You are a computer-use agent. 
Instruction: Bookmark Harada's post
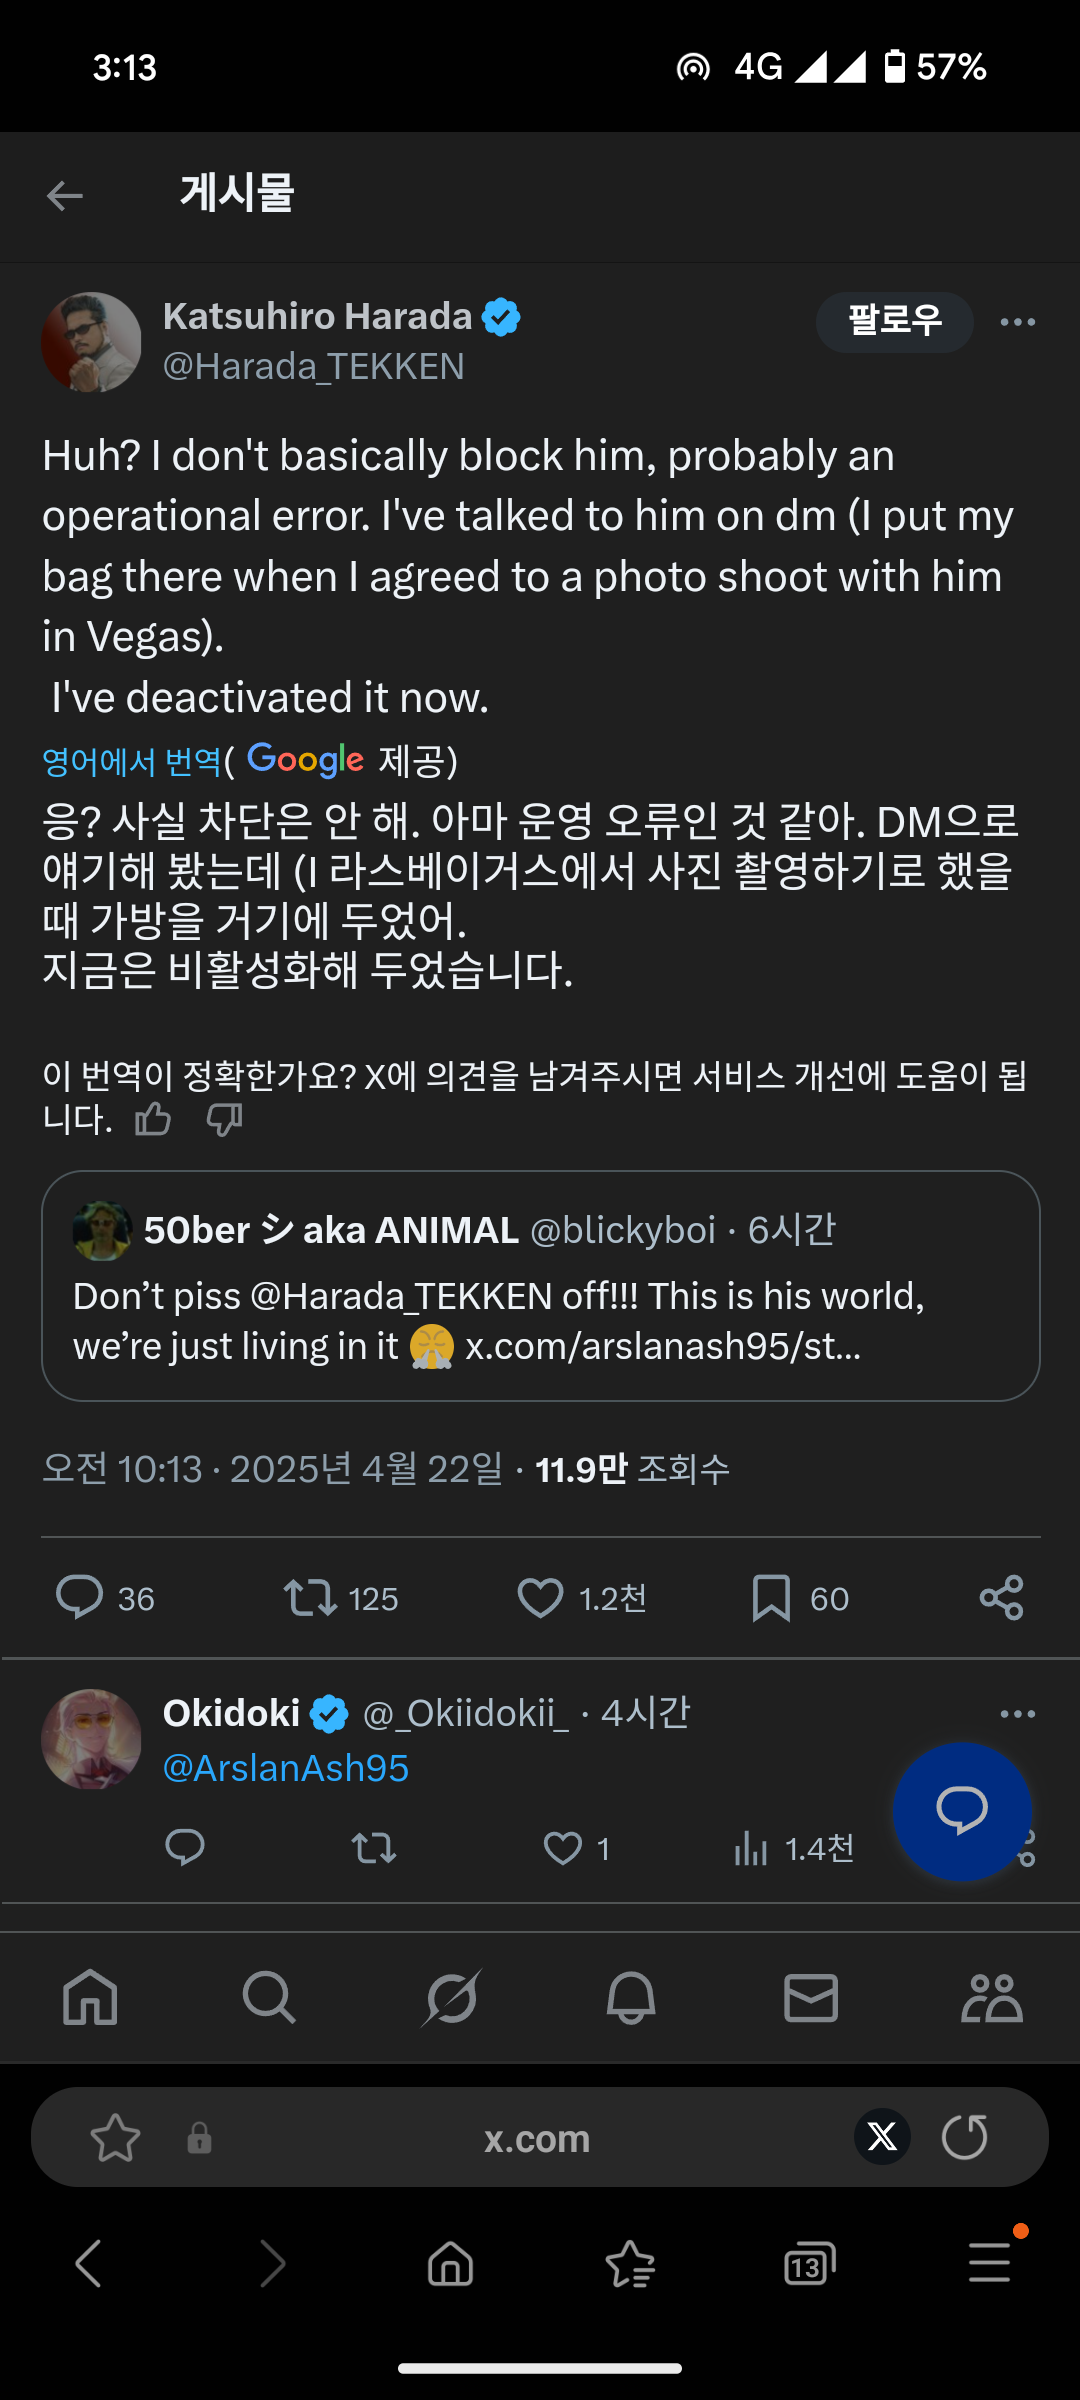(x=771, y=1598)
